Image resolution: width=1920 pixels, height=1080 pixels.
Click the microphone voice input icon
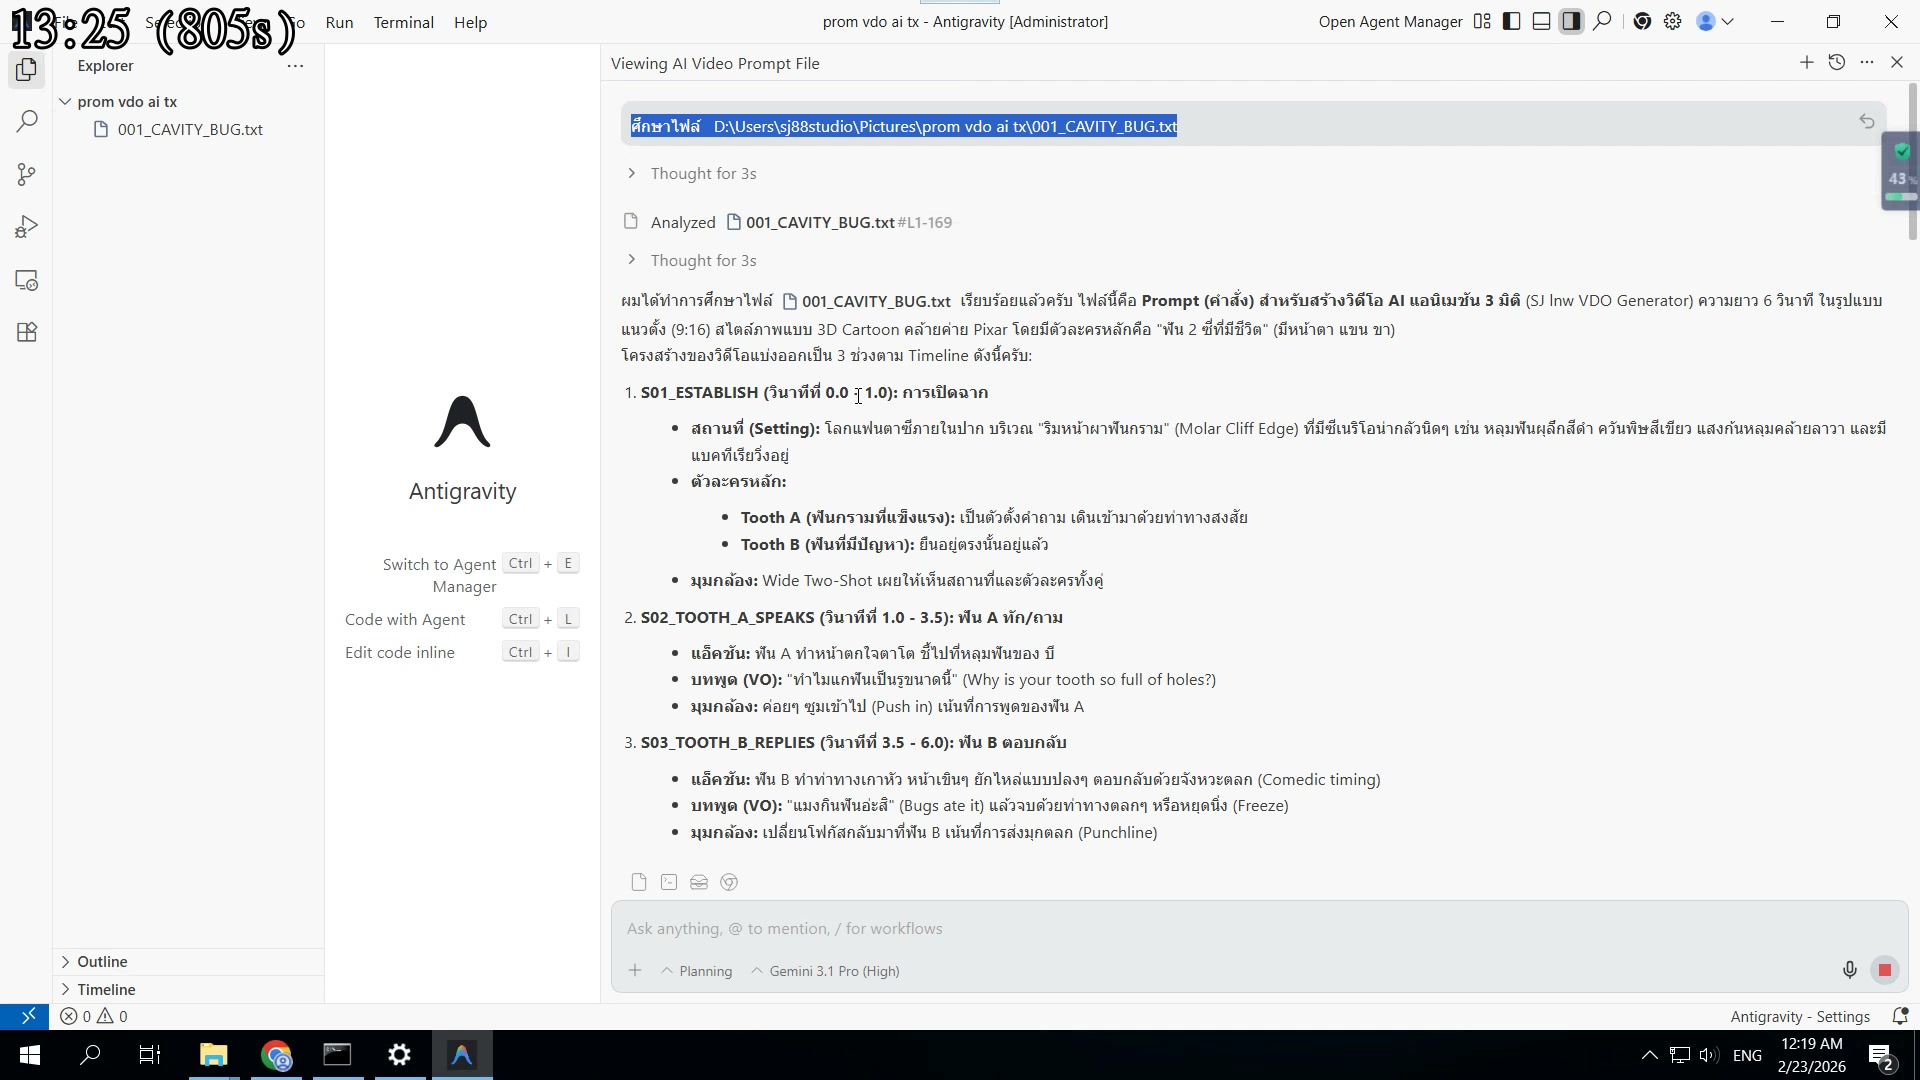click(1849, 970)
